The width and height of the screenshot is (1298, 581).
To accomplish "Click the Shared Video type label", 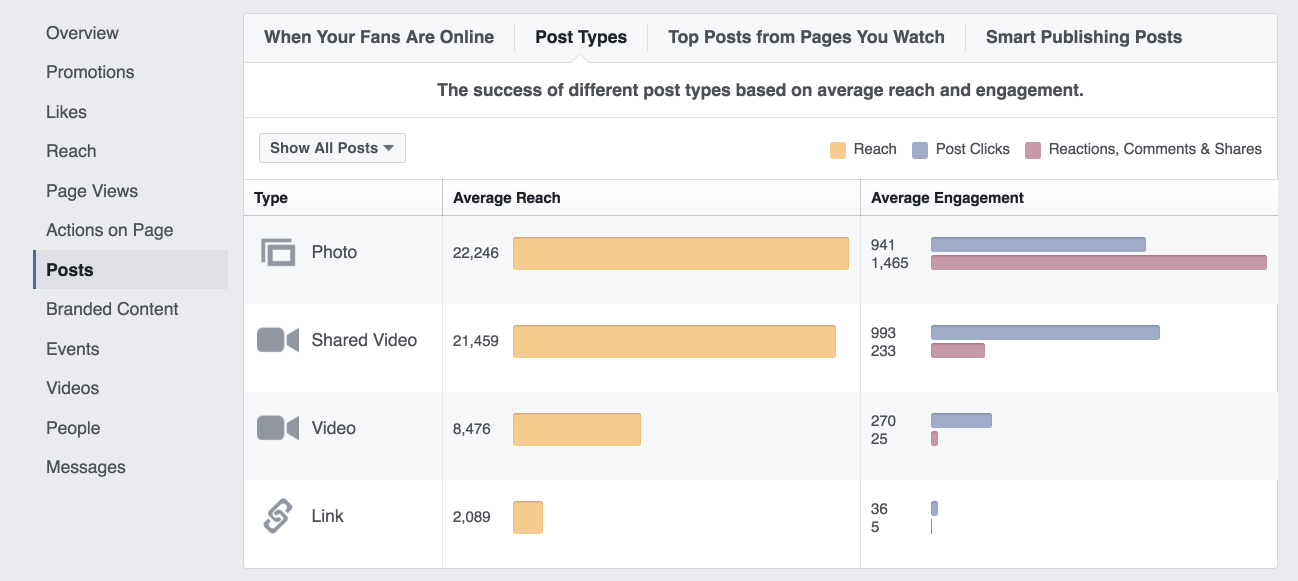I will coord(364,340).
